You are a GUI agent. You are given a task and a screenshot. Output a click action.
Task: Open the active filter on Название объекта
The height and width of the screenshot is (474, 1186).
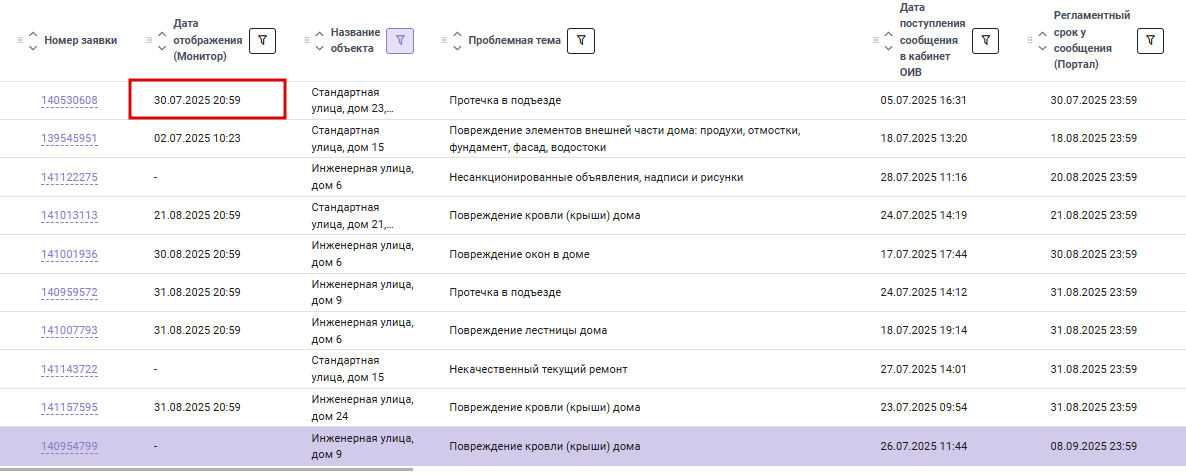(400, 41)
